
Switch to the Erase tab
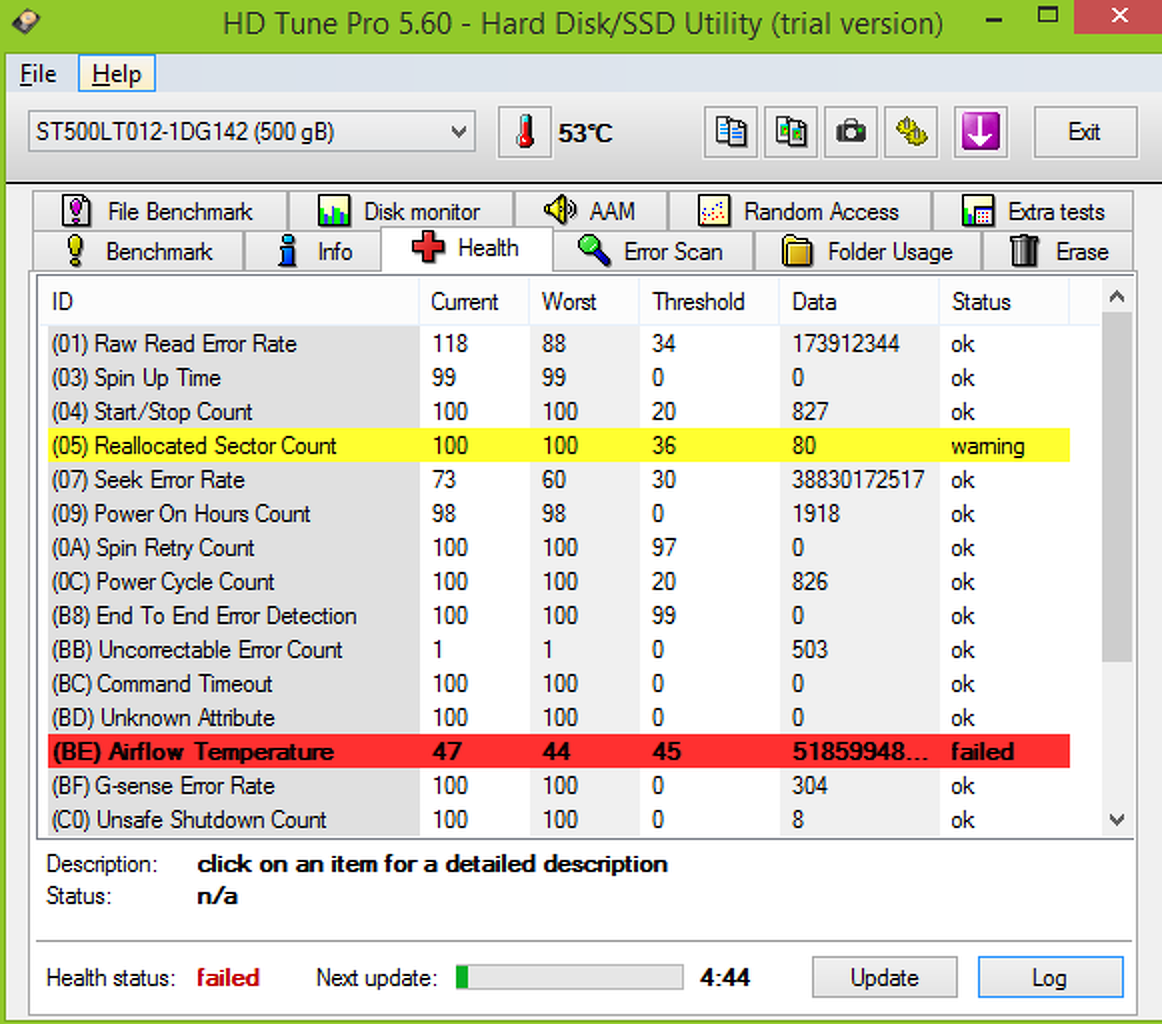point(1058,251)
